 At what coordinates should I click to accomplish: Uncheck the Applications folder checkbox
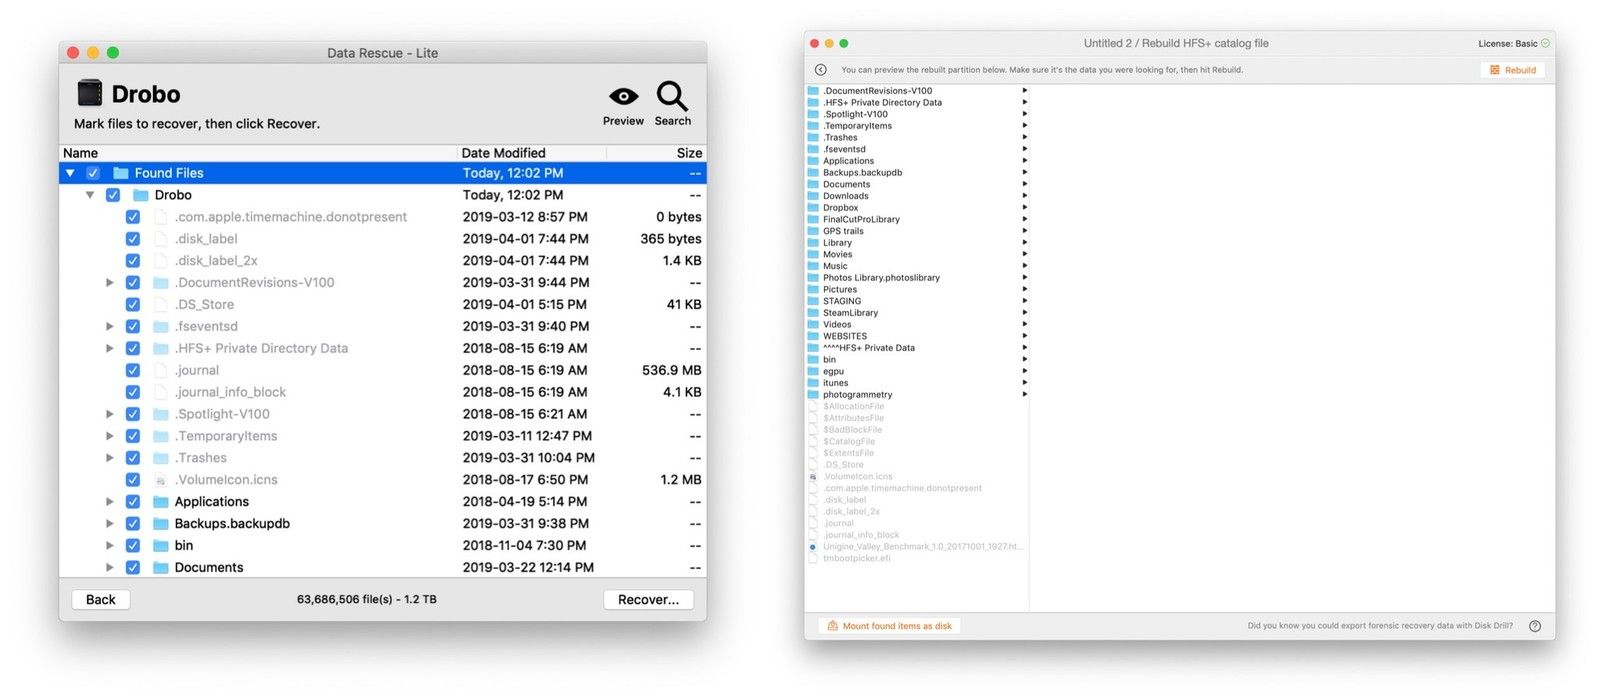[133, 502]
